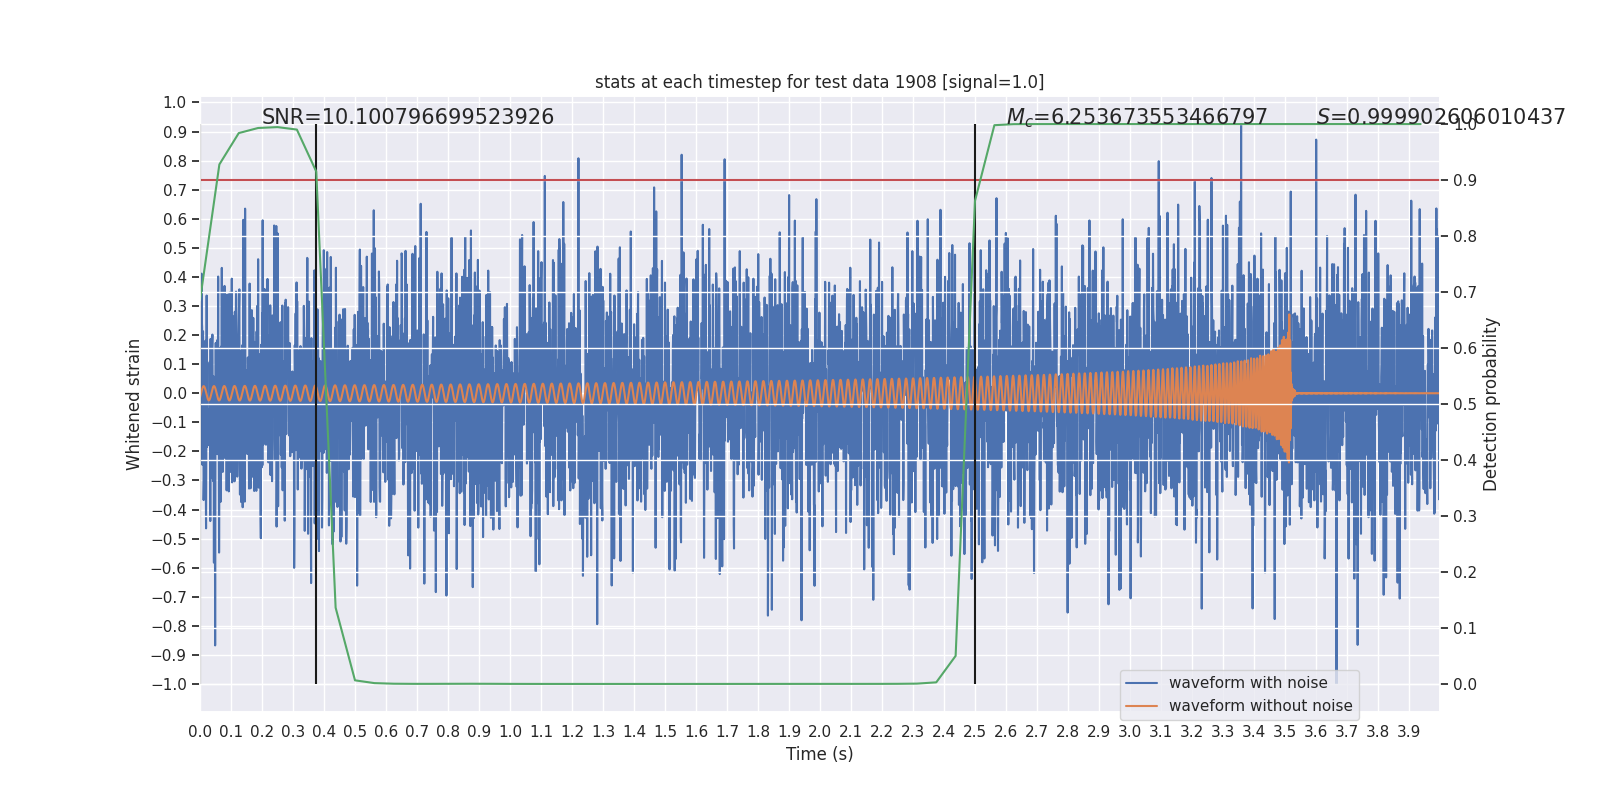Click the 2.0 tick label on the time axis
1600x800 pixels.
(819, 732)
